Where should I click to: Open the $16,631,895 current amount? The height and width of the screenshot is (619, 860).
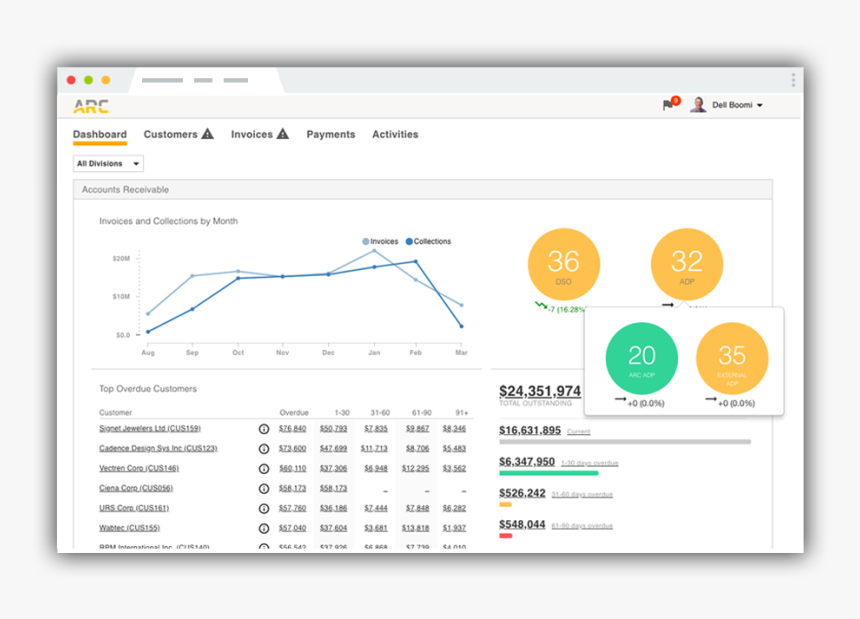click(x=530, y=430)
